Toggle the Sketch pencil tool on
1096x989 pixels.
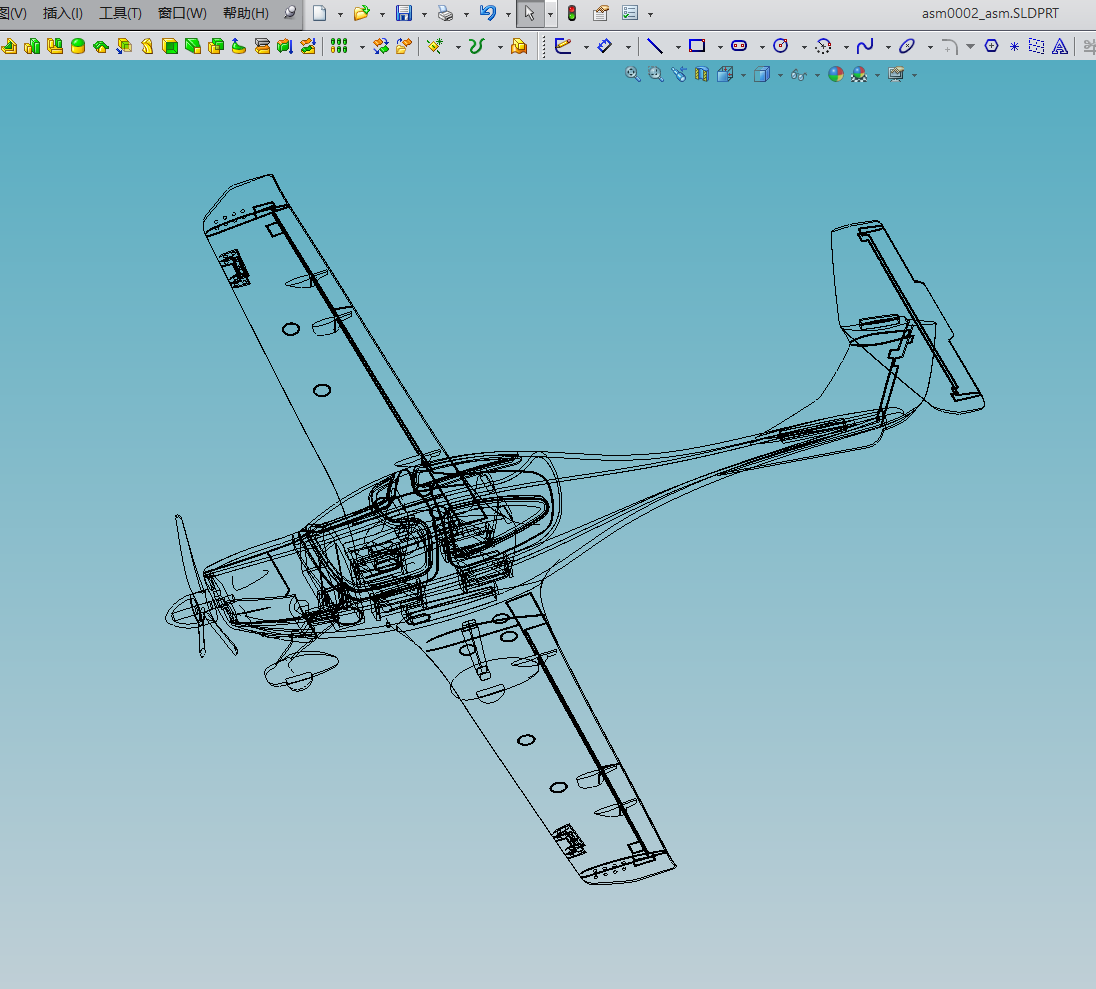coord(563,46)
